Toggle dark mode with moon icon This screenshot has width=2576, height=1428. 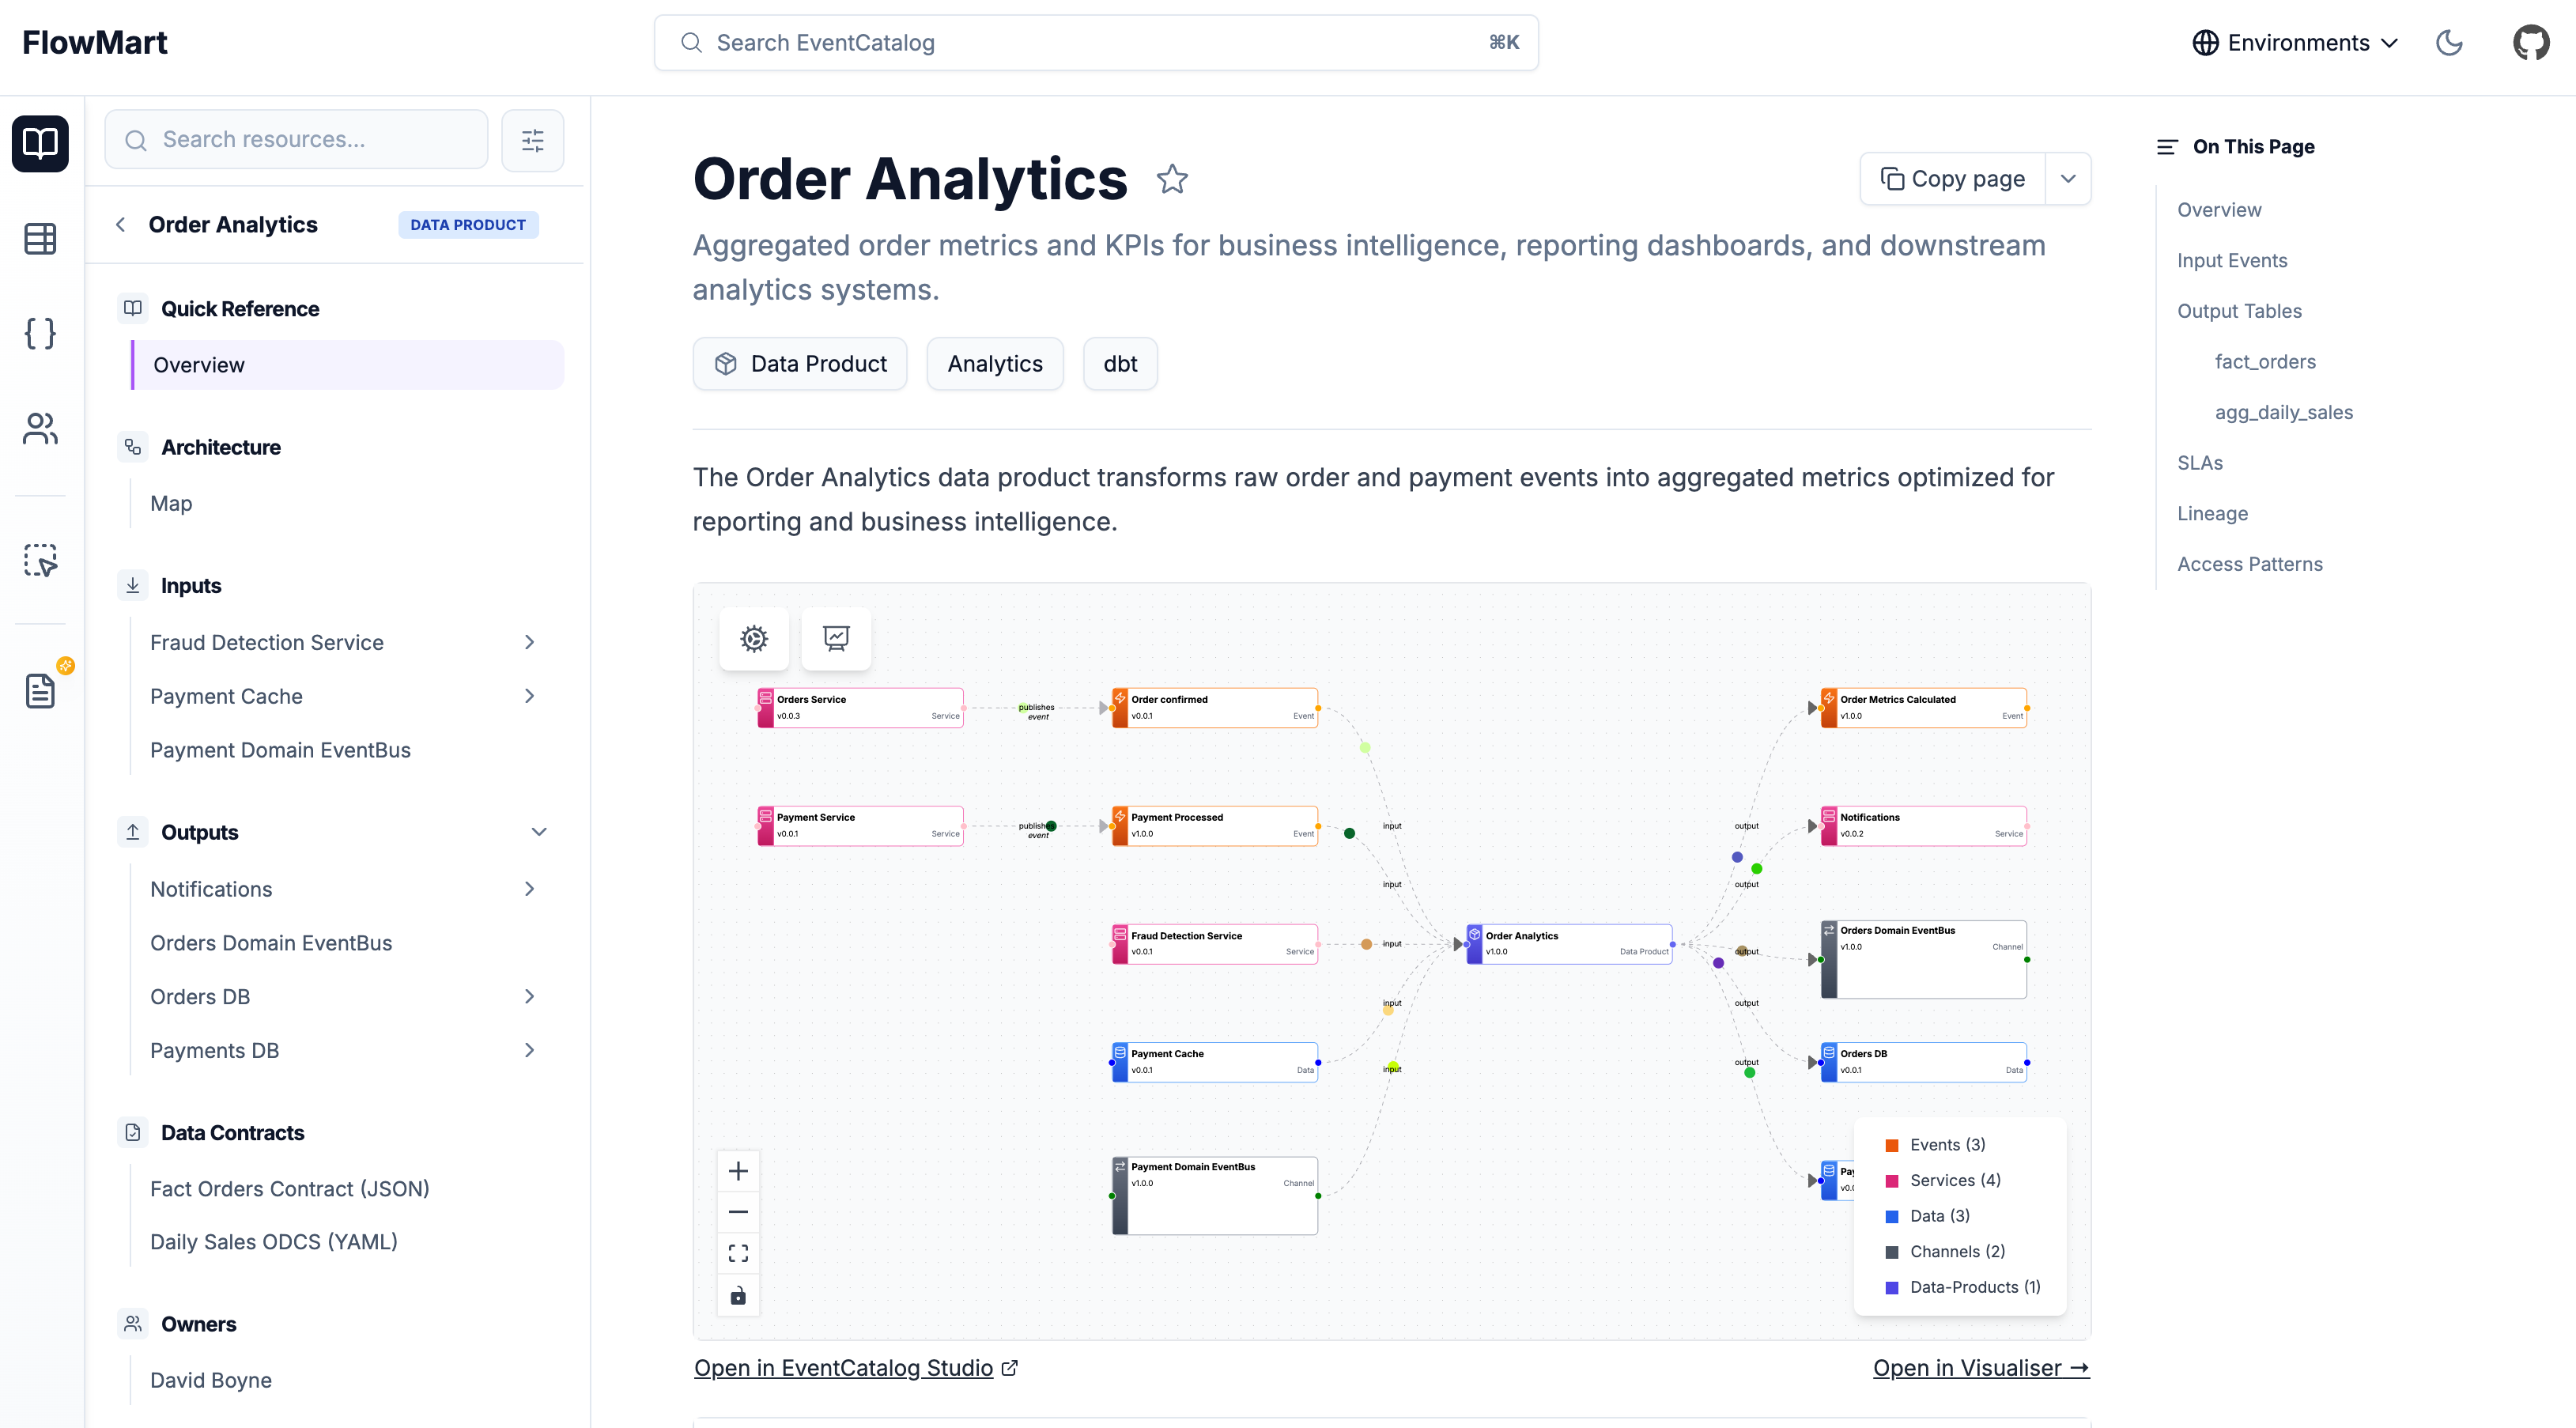coord(2449,43)
